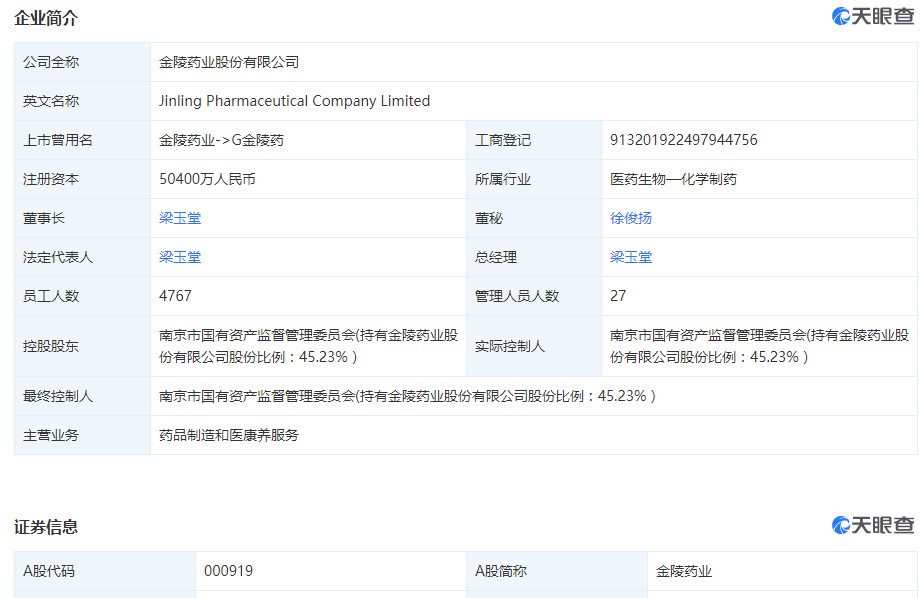Click the 注册资本 label cell
The height and width of the screenshot is (598, 920).
point(82,179)
